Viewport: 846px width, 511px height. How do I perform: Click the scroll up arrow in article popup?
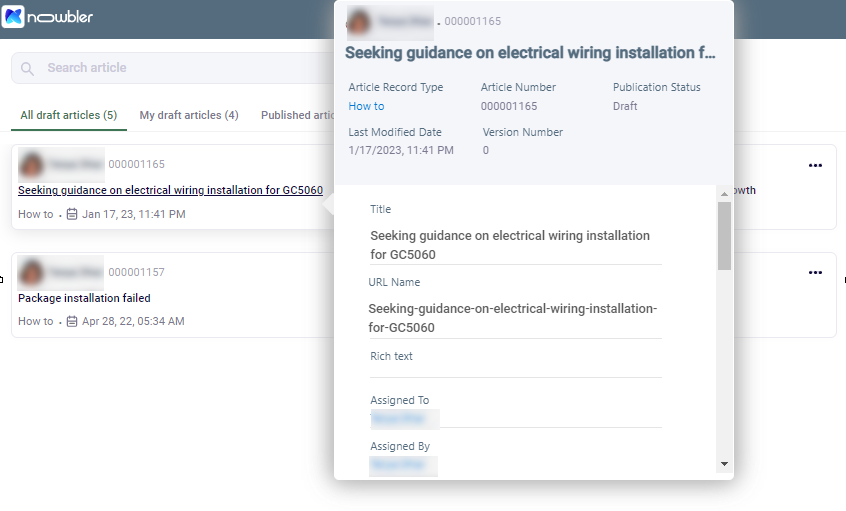coord(724,194)
